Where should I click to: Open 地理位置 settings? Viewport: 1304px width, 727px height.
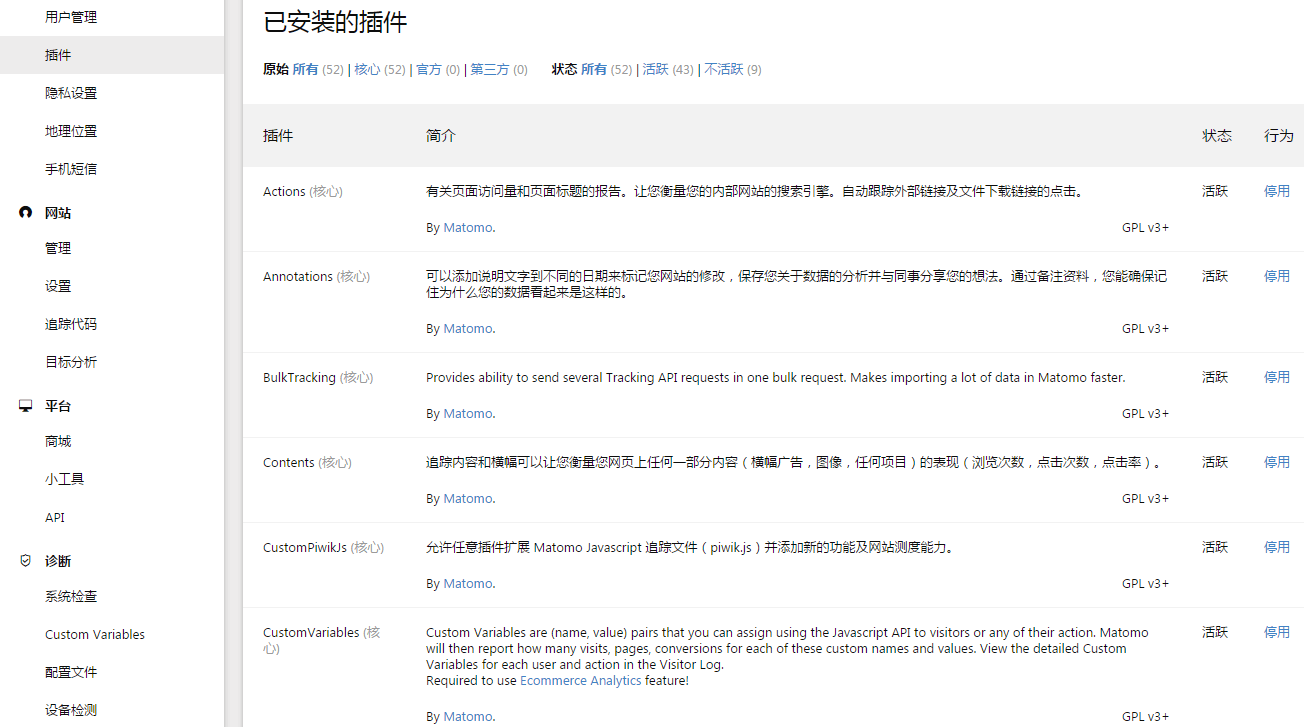71,131
